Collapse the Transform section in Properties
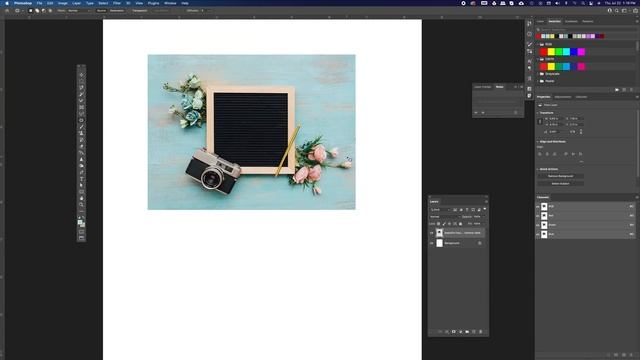640x360 pixels. coord(538,113)
